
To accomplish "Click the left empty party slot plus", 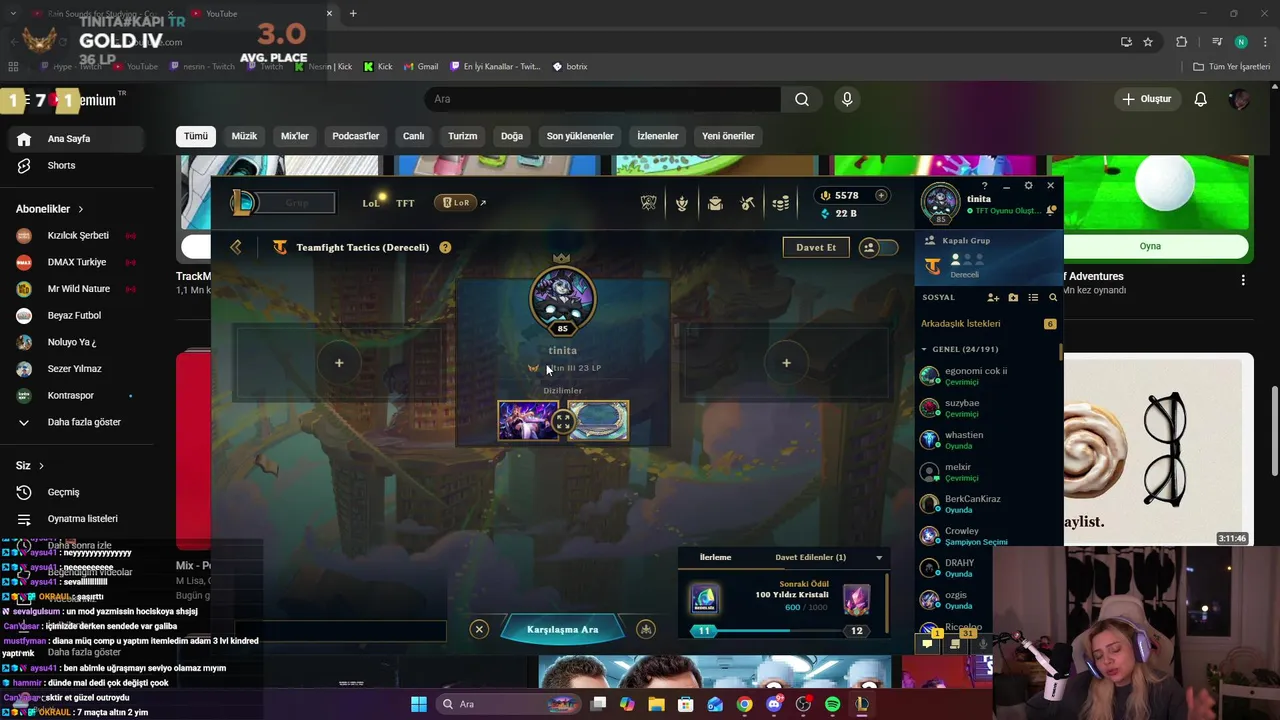I will click(339, 363).
